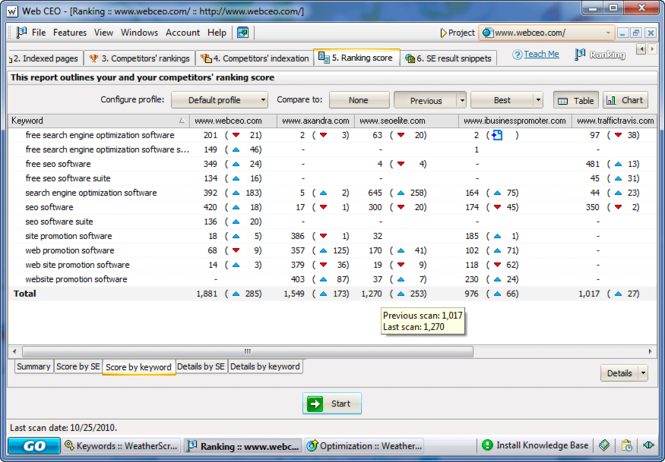Click the GO button
Image resolution: width=665 pixels, height=462 pixels.
point(34,446)
